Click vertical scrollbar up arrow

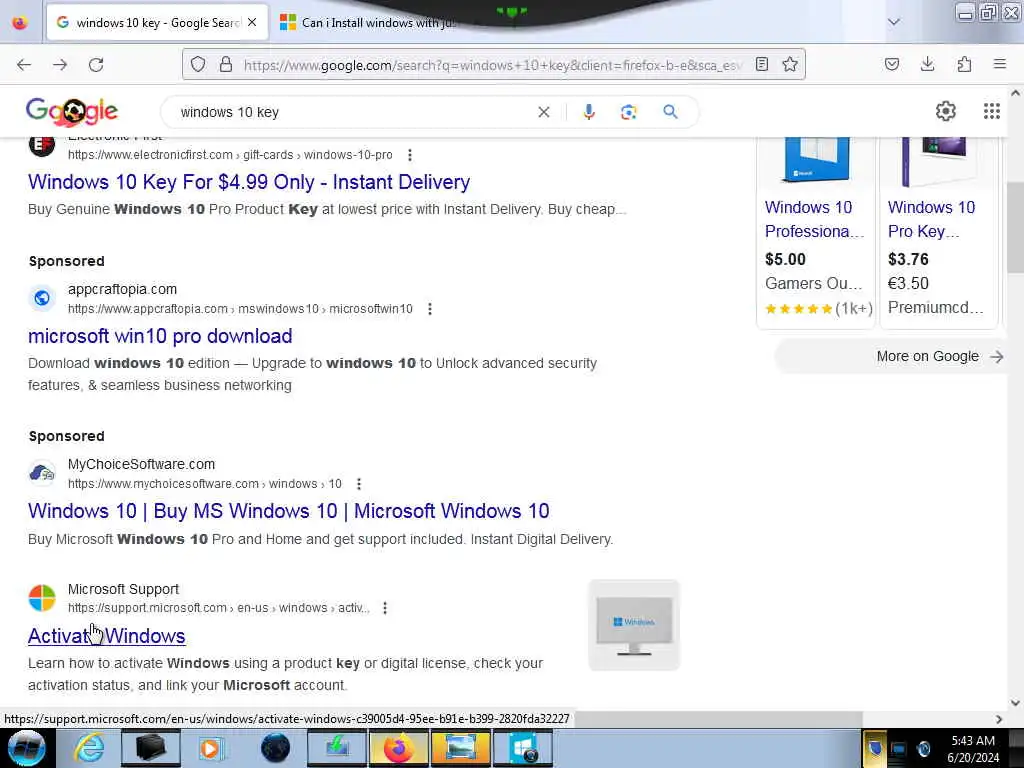pos(1016,93)
